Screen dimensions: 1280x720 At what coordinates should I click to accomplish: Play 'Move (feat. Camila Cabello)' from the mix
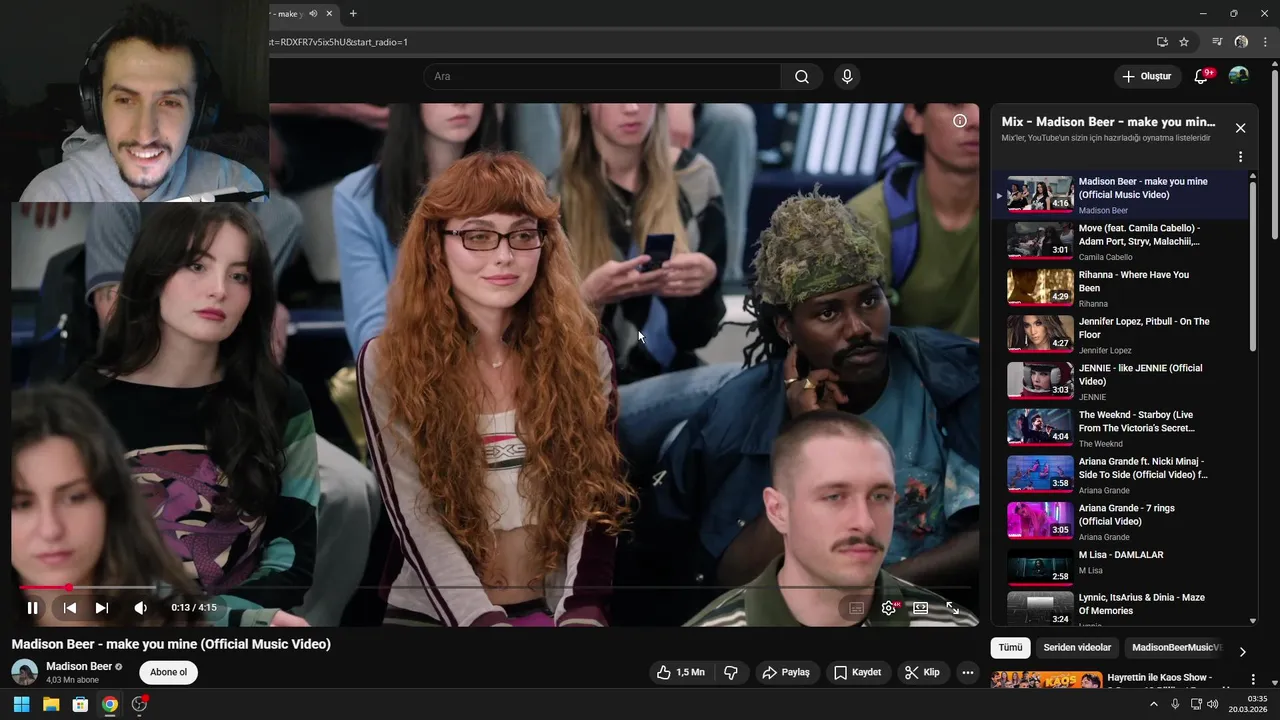click(x=1122, y=242)
